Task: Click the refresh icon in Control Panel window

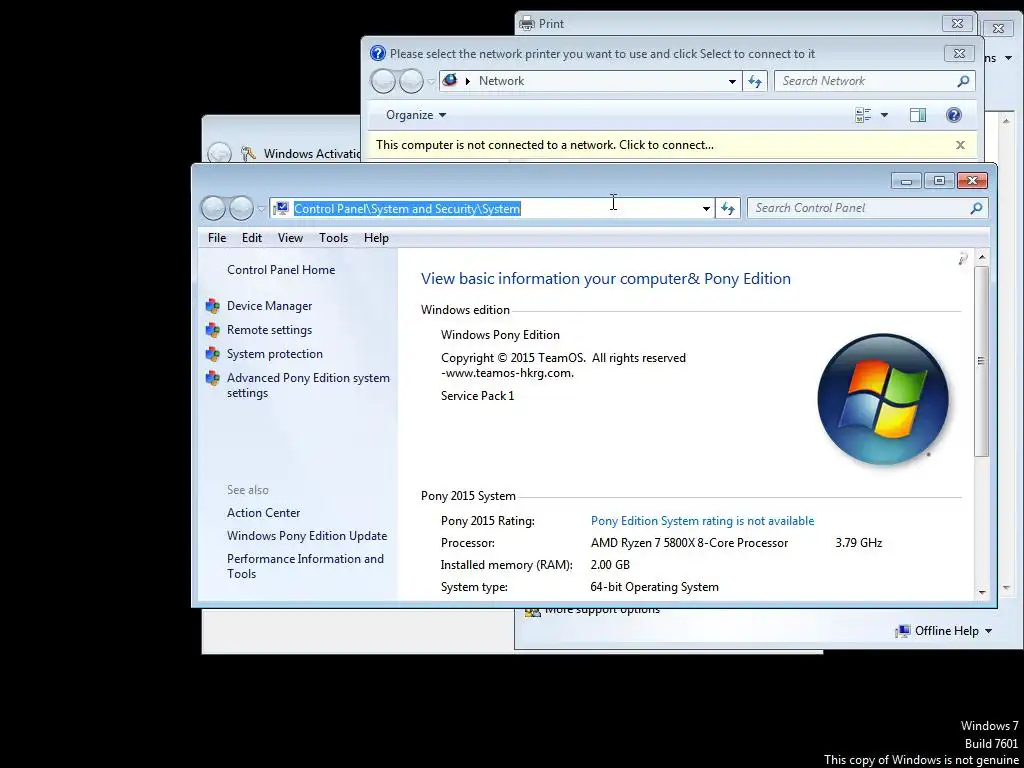Action: 728,208
